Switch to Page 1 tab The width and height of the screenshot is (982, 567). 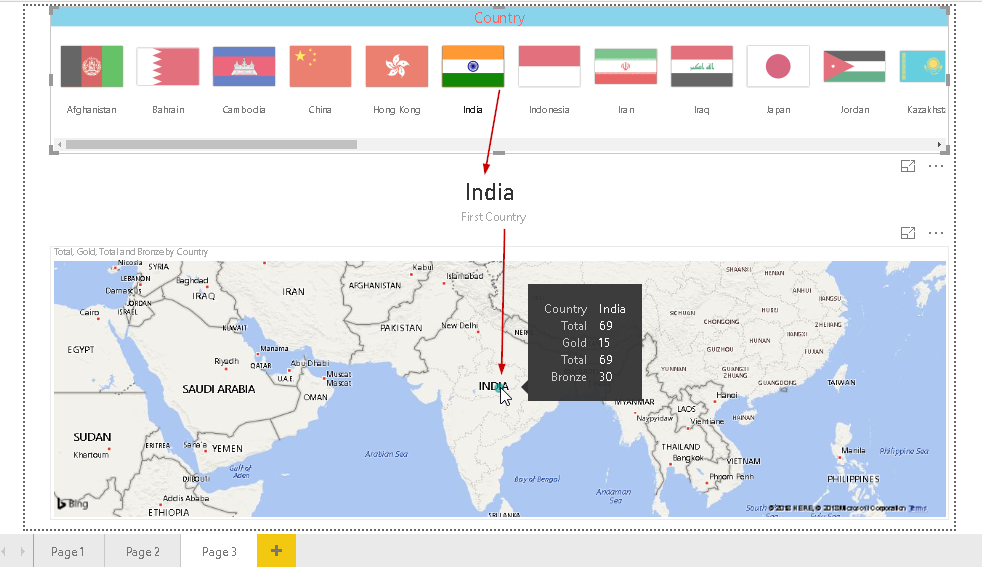point(68,551)
